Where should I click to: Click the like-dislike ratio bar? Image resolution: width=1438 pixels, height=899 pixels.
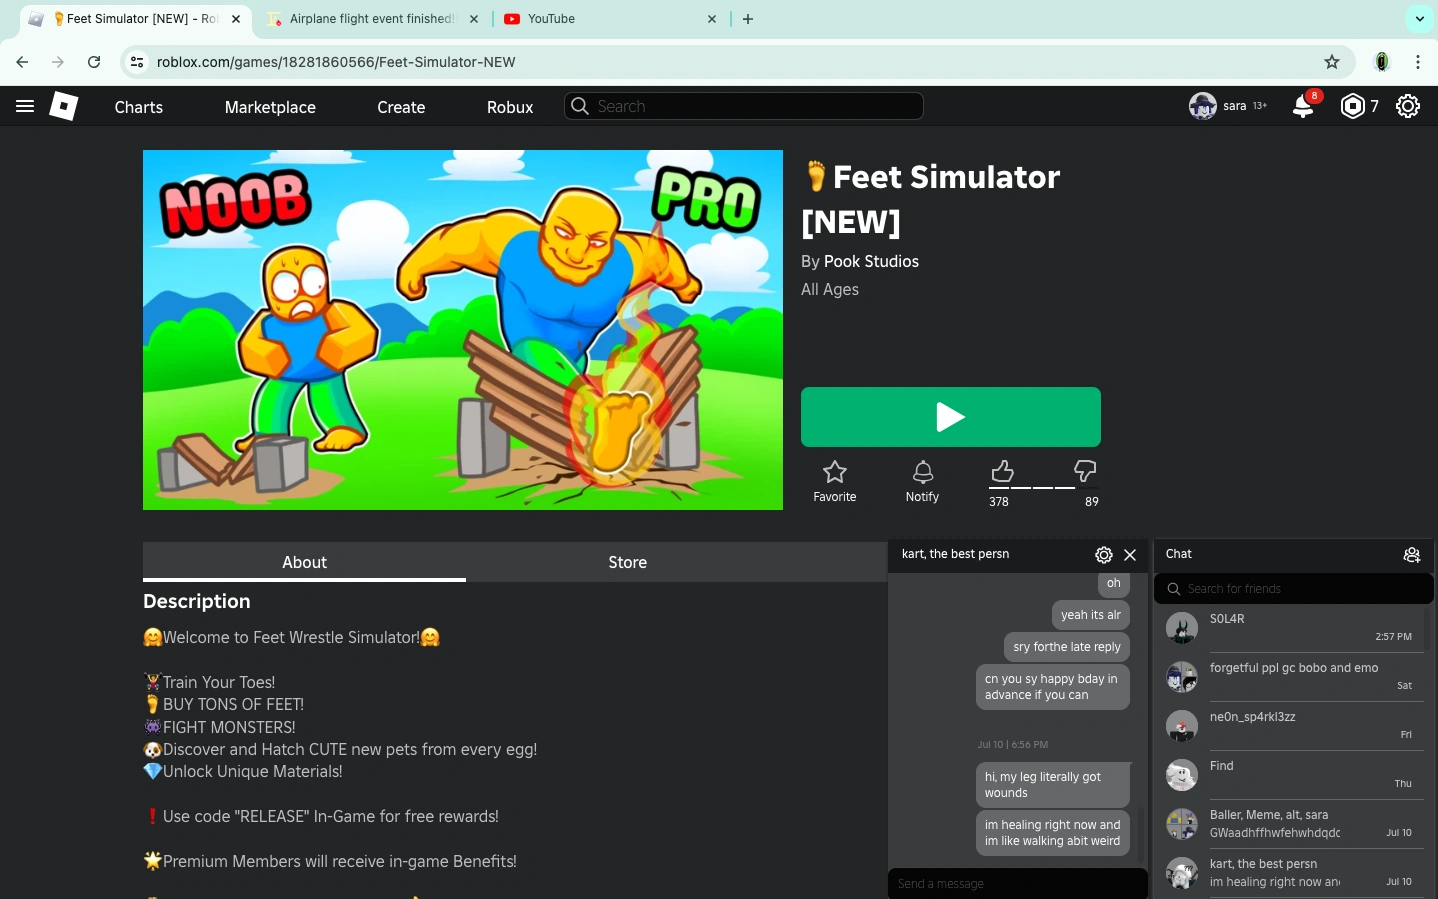[1042, 487]
